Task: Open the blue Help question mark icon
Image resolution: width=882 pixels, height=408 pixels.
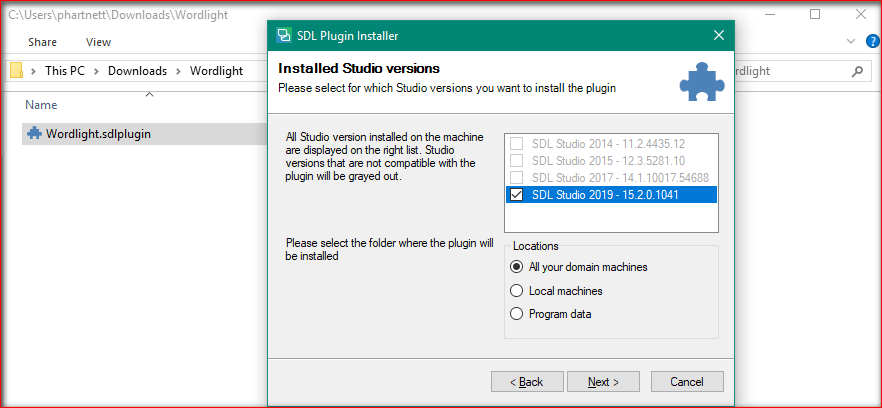Action: (872, 41)
